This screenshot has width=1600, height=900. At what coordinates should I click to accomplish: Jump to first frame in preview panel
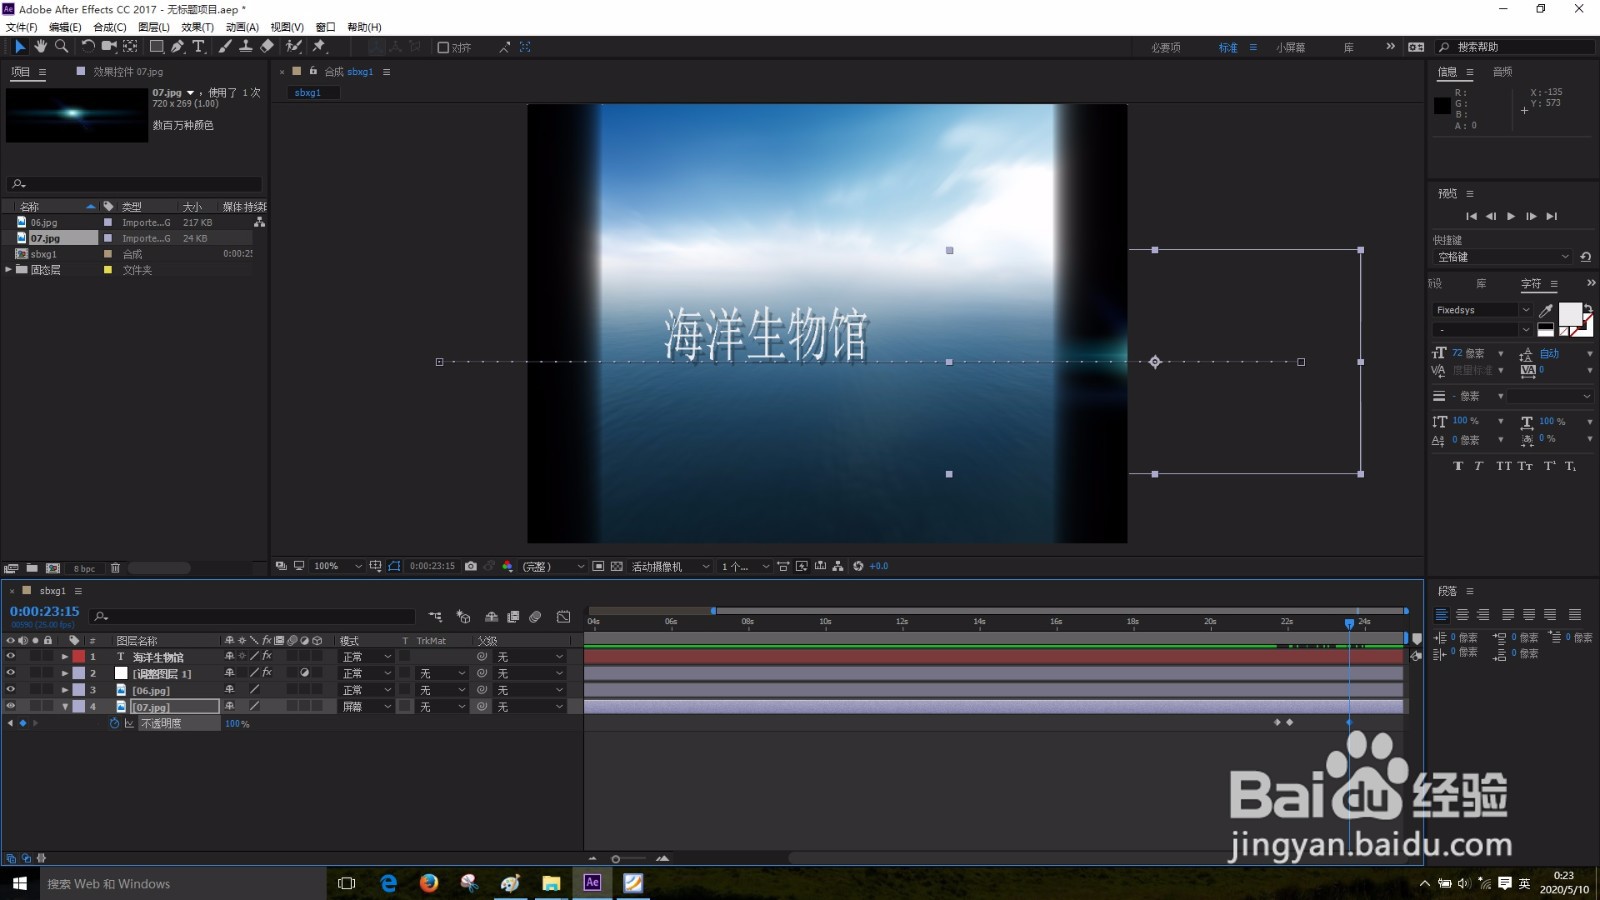[1471, 216]
